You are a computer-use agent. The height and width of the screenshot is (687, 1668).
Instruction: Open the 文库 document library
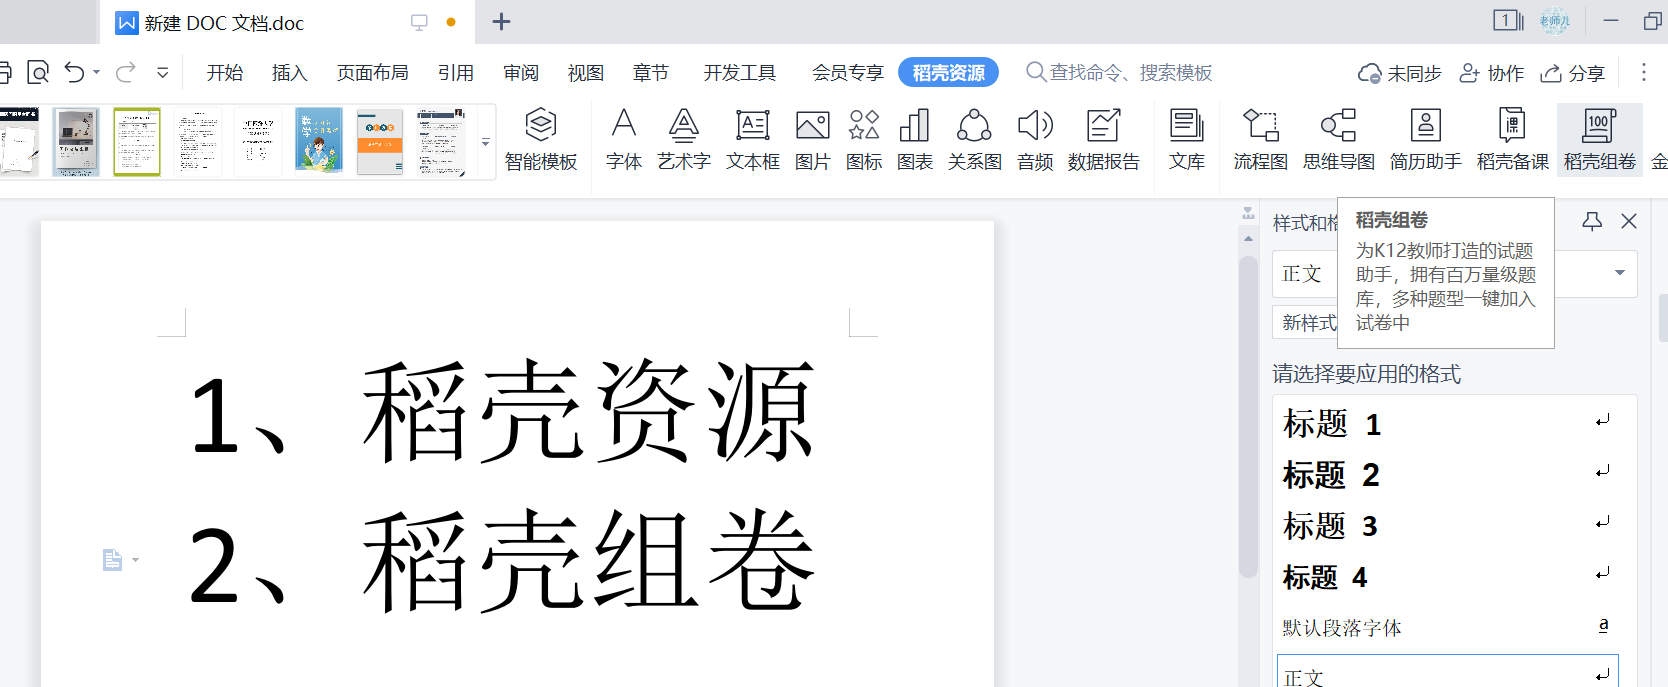coord(1186,140)
